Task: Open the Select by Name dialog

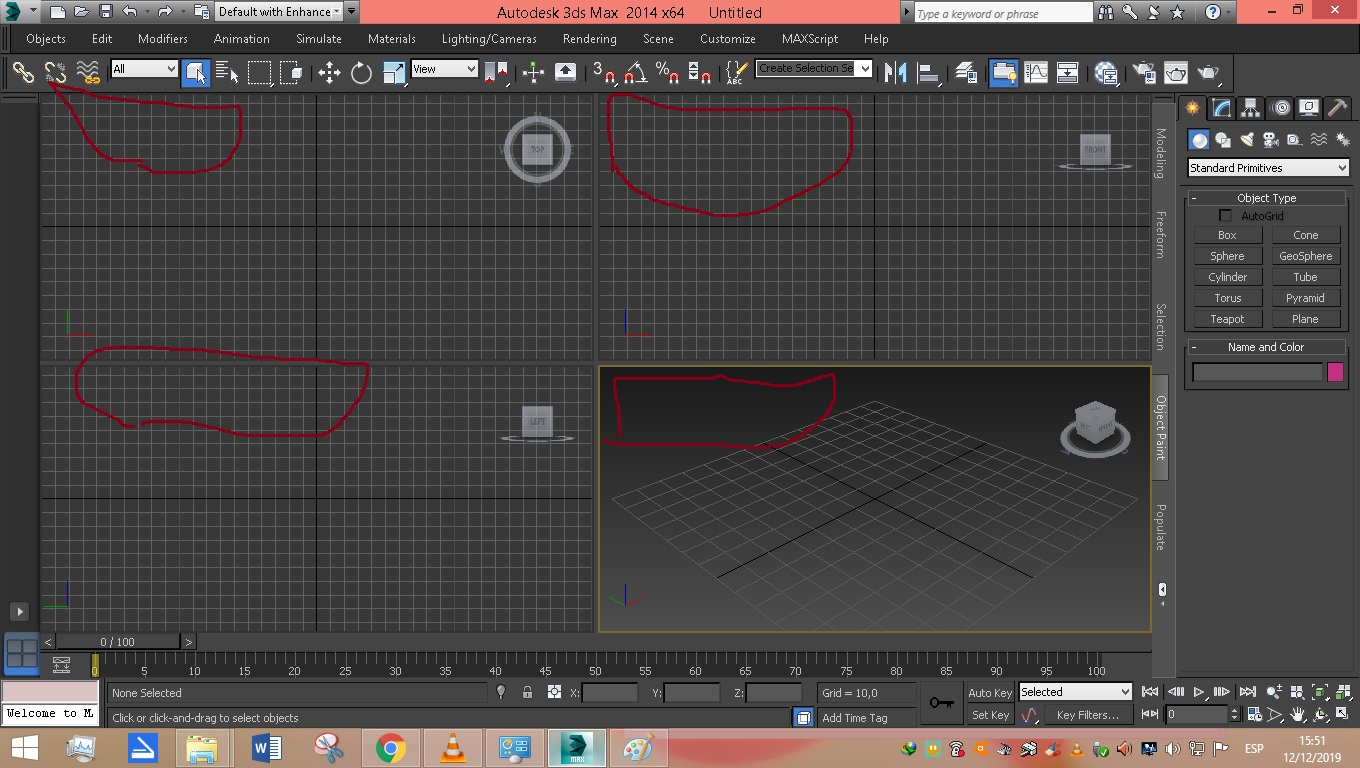Action: (227, 72)
